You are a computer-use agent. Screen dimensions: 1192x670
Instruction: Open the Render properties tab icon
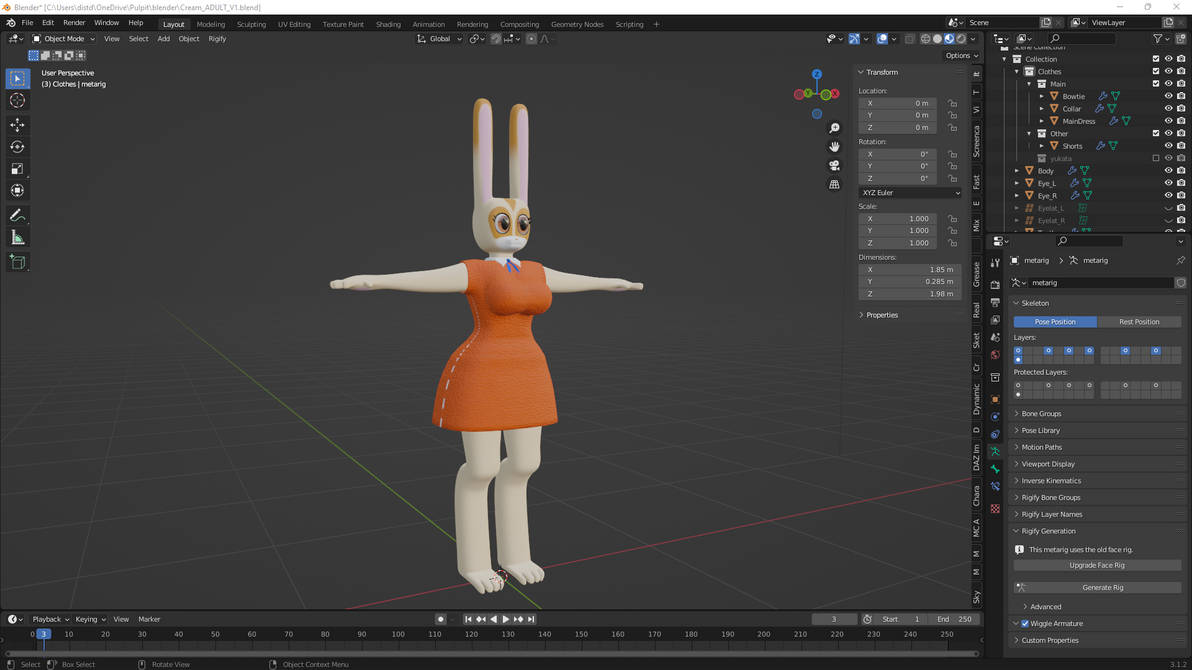995,284
